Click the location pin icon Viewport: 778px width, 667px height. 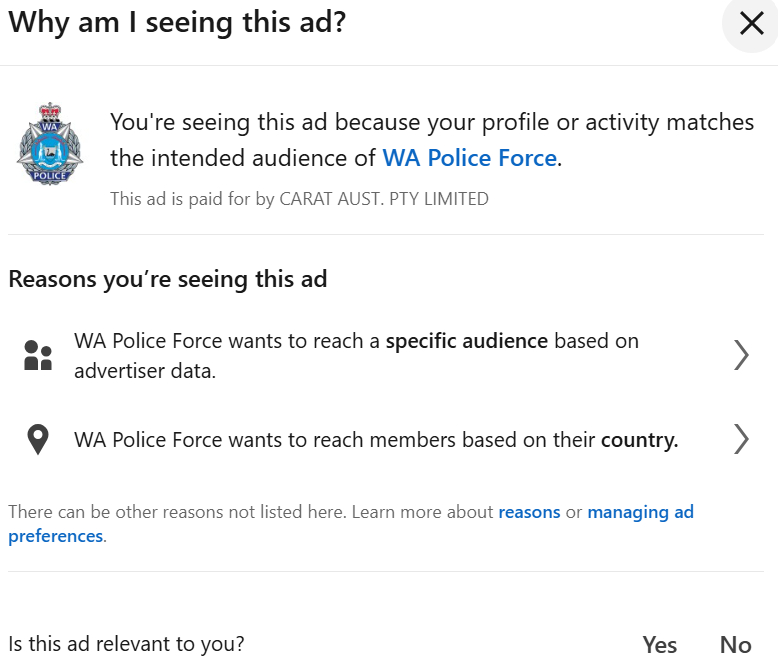38,439
